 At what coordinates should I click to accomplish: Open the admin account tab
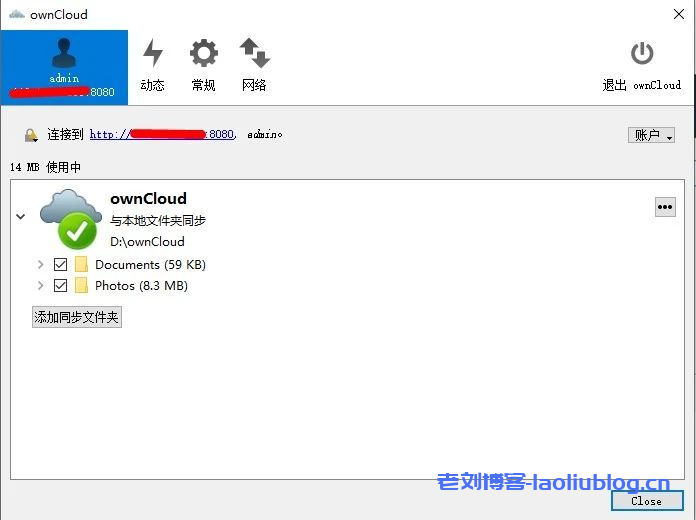point(64,67)
